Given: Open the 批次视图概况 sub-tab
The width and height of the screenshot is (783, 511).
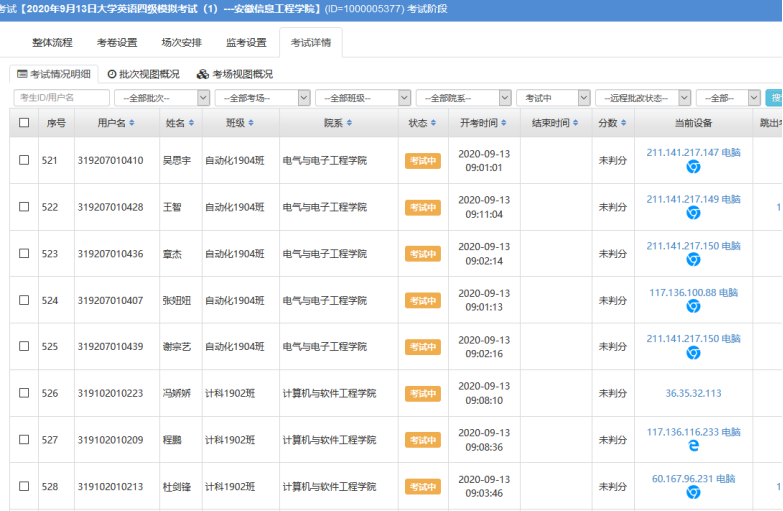Looking at the screenshot, I should pos(143,74).
